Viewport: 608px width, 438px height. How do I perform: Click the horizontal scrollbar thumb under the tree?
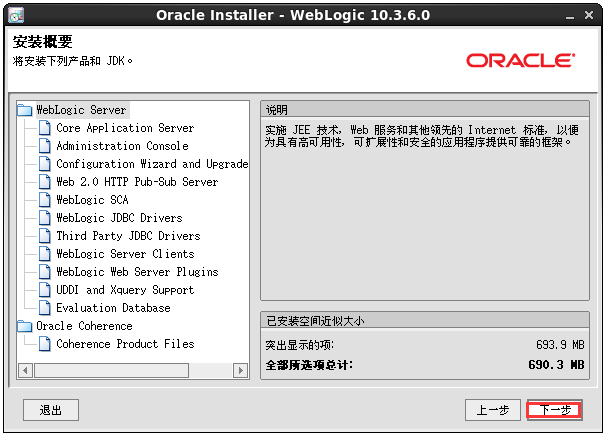coord(111,371)
